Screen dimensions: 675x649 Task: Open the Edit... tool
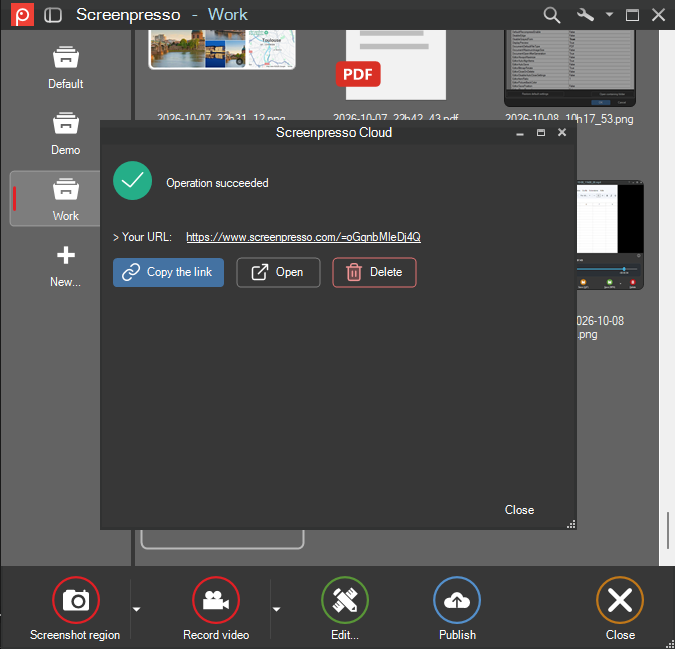pos(345,600)
